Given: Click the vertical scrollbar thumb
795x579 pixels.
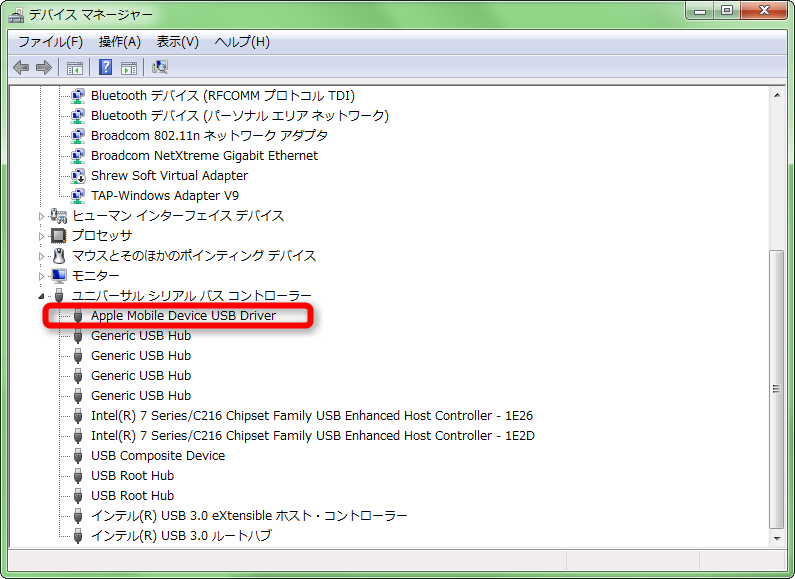Looking at the screenshot, I should [777, 389].
